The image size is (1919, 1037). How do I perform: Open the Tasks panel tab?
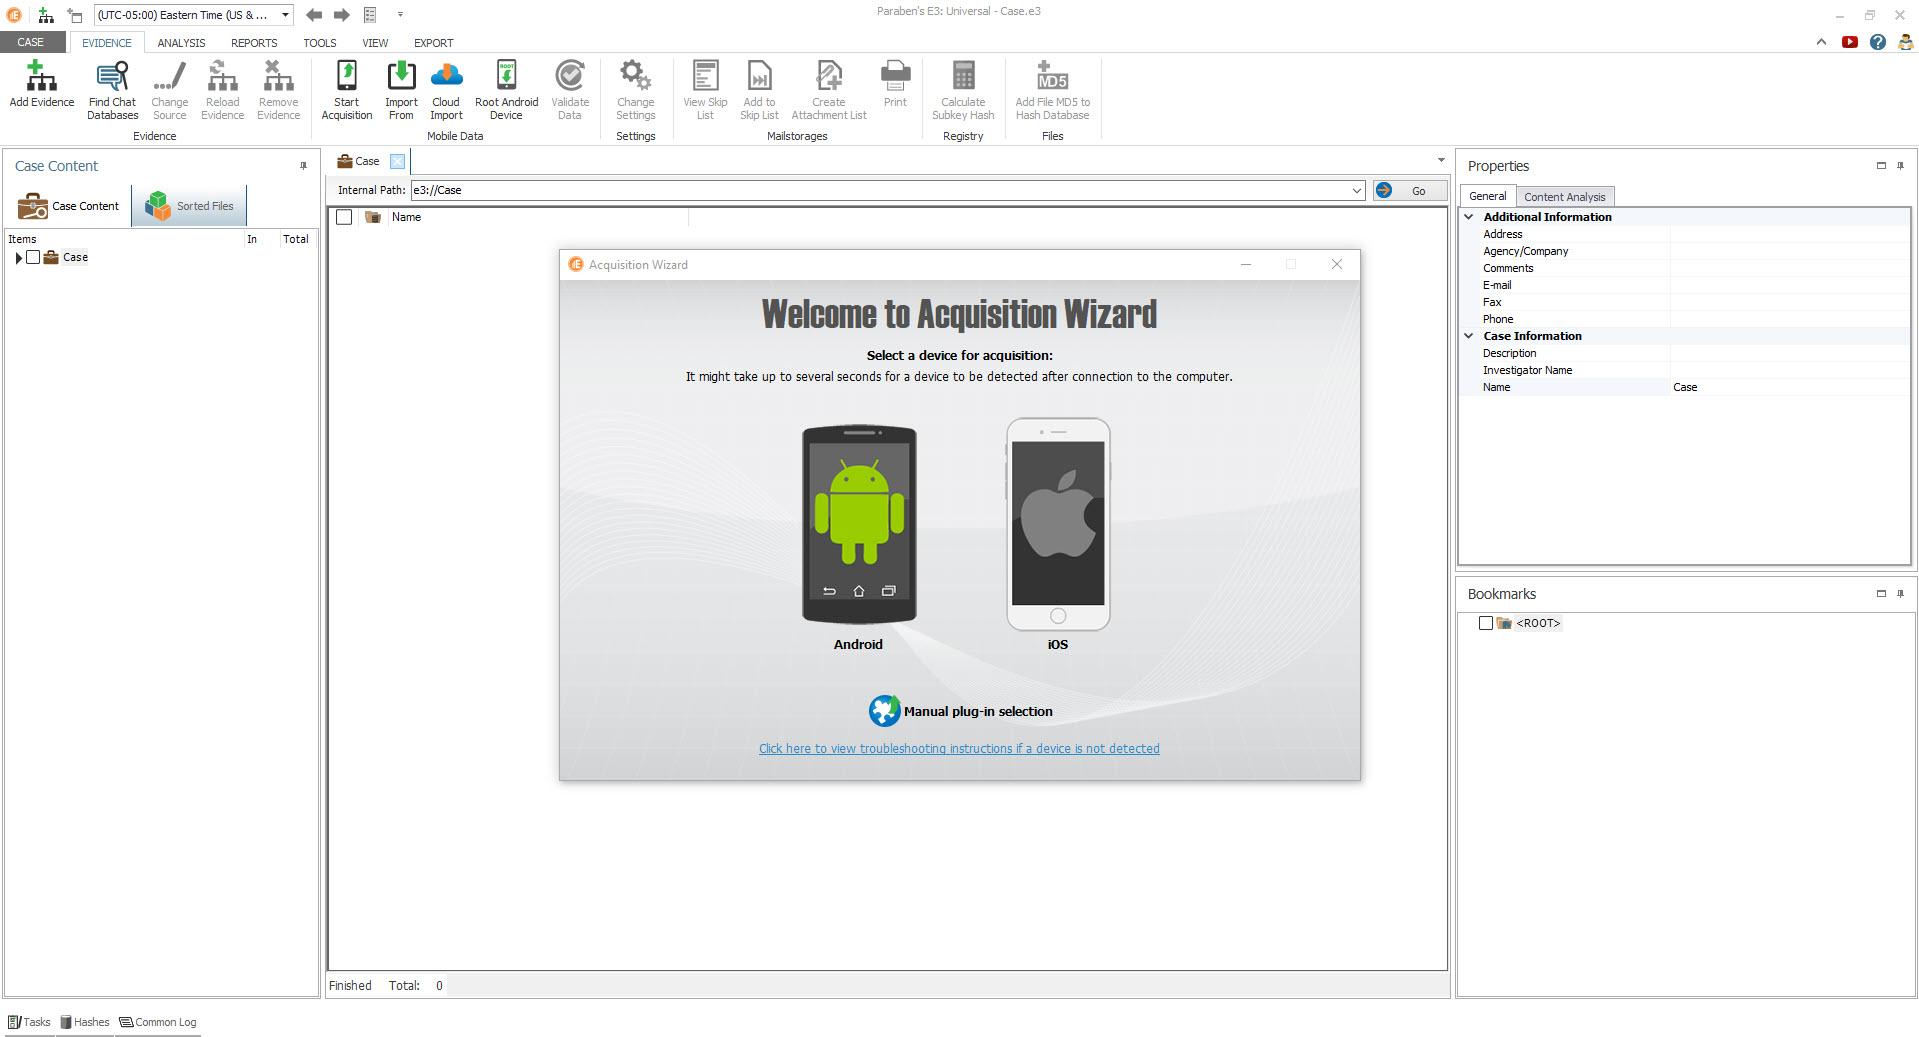(x=29, y=1023)
